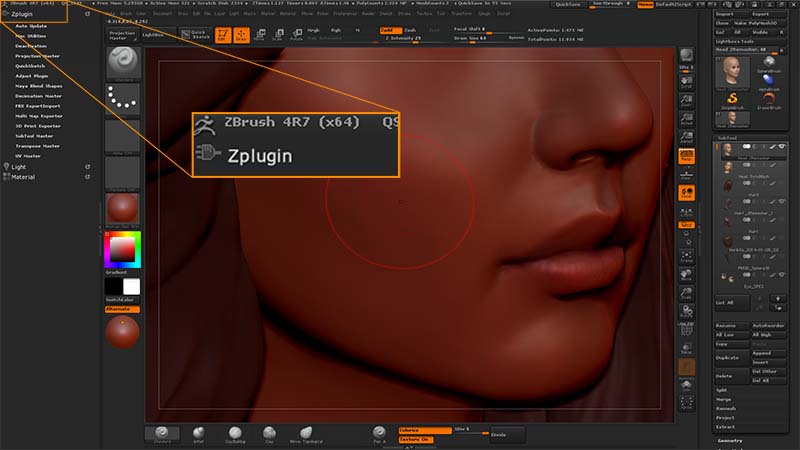Screen dimensions: 800x450
Task: Click the SwitchColor label
Action: [x=119, y=300]
